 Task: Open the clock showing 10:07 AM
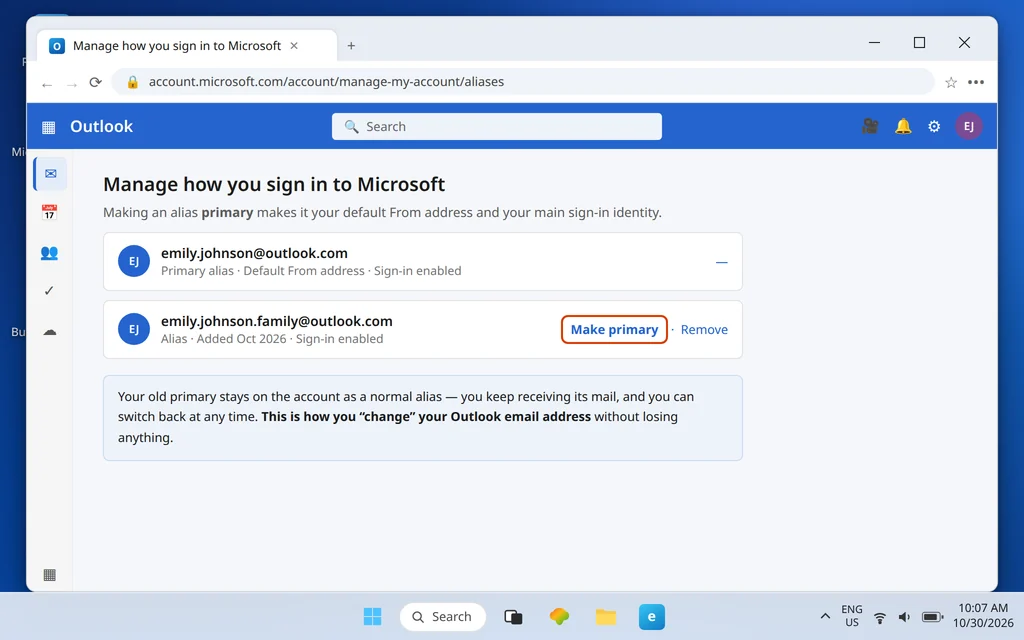tap(983, 616)
